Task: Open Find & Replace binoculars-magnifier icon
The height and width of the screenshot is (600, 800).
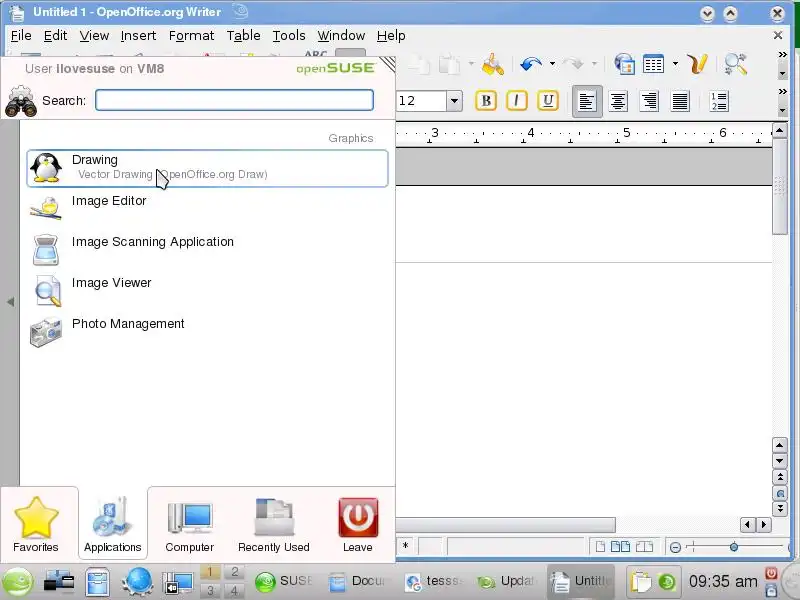Action: [735, 65]
